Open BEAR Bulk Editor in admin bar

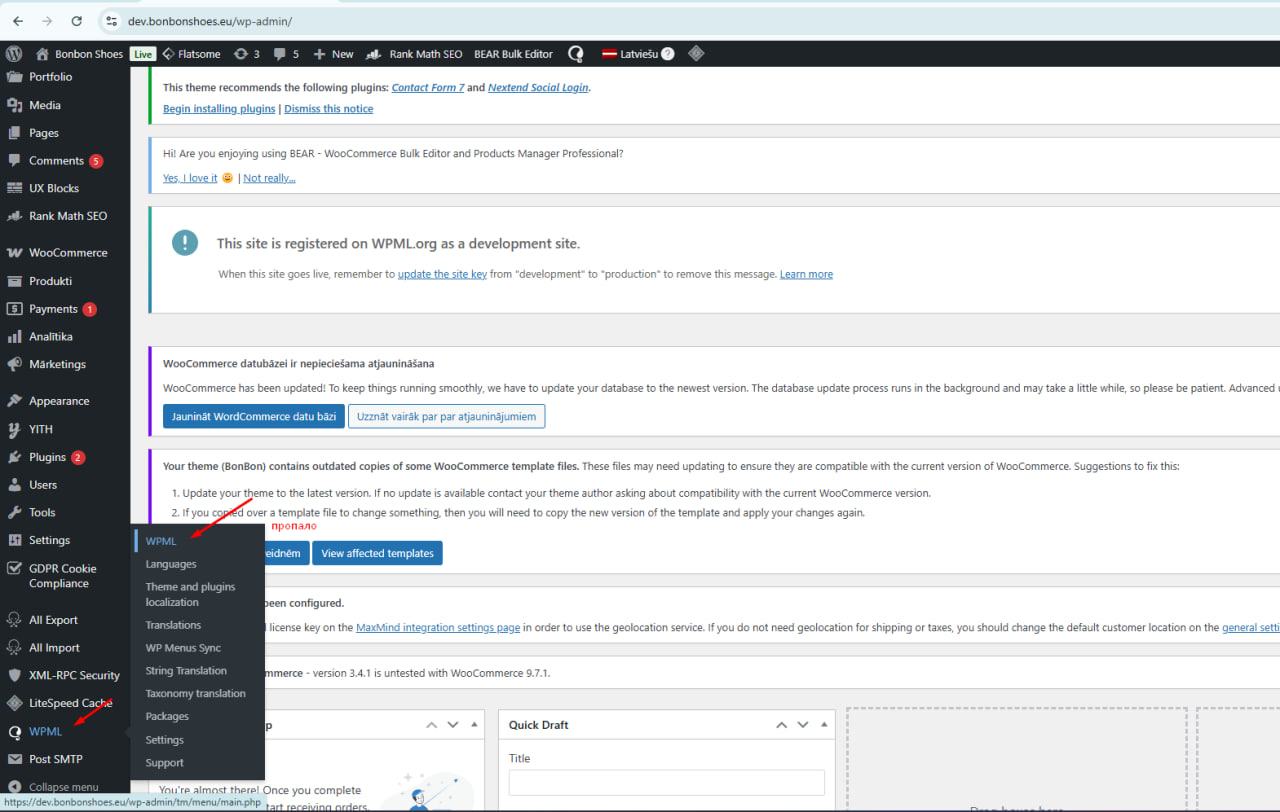tap(513, 54)
